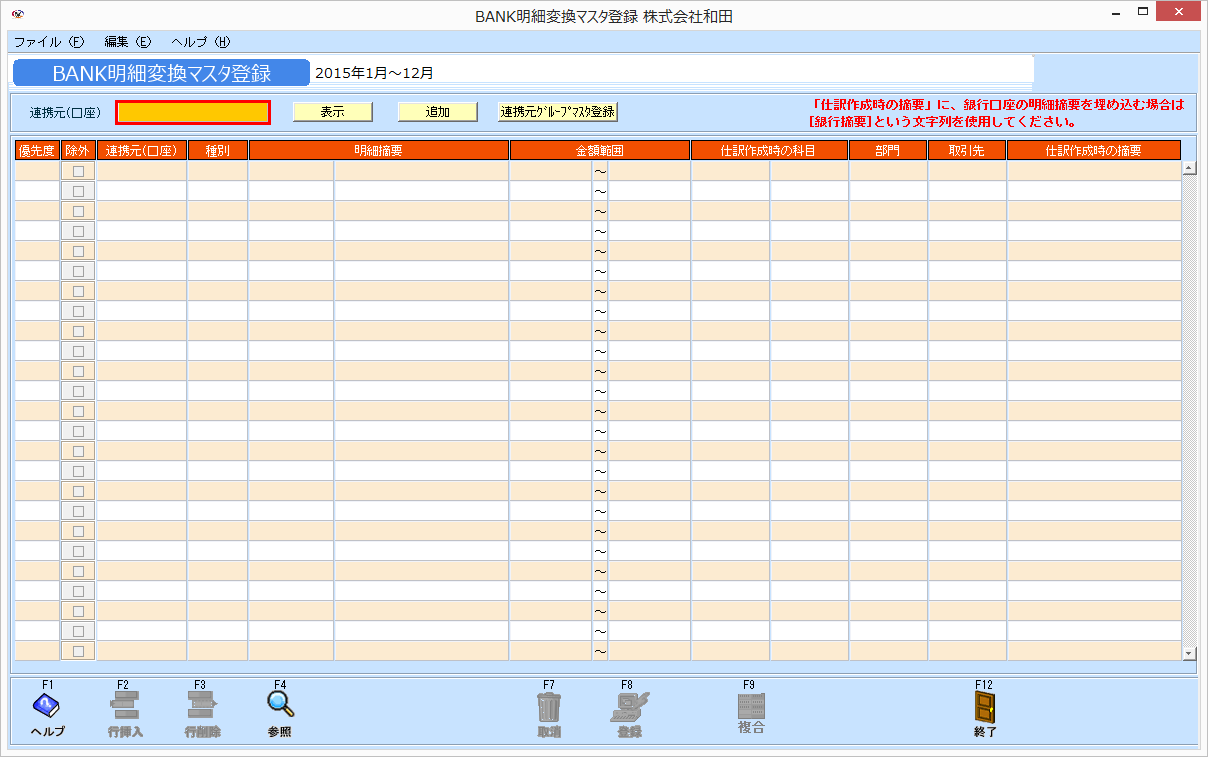Open the ヘルプ menu
This screenshot has width=1208, height=757.
tap(201, 42)
